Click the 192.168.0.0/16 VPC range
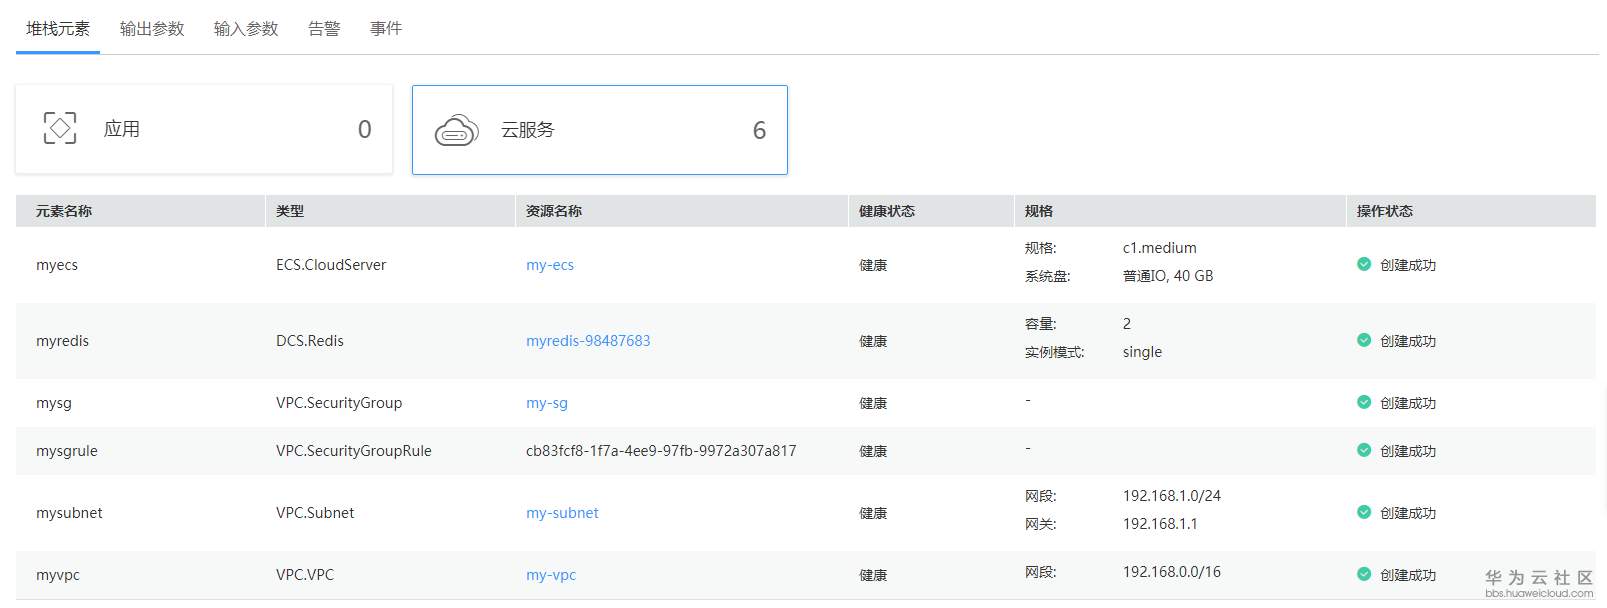 point(1172,572)
